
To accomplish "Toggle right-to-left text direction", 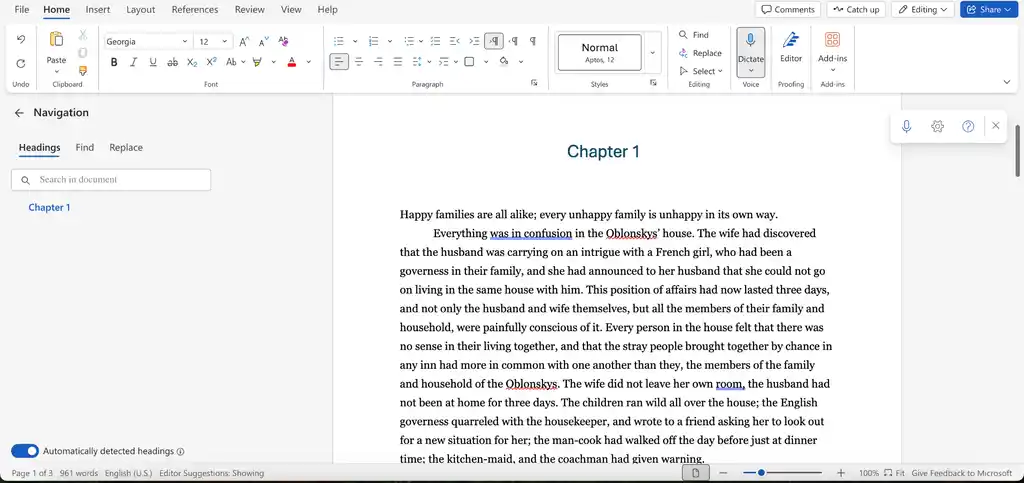I will click(513, 41).
